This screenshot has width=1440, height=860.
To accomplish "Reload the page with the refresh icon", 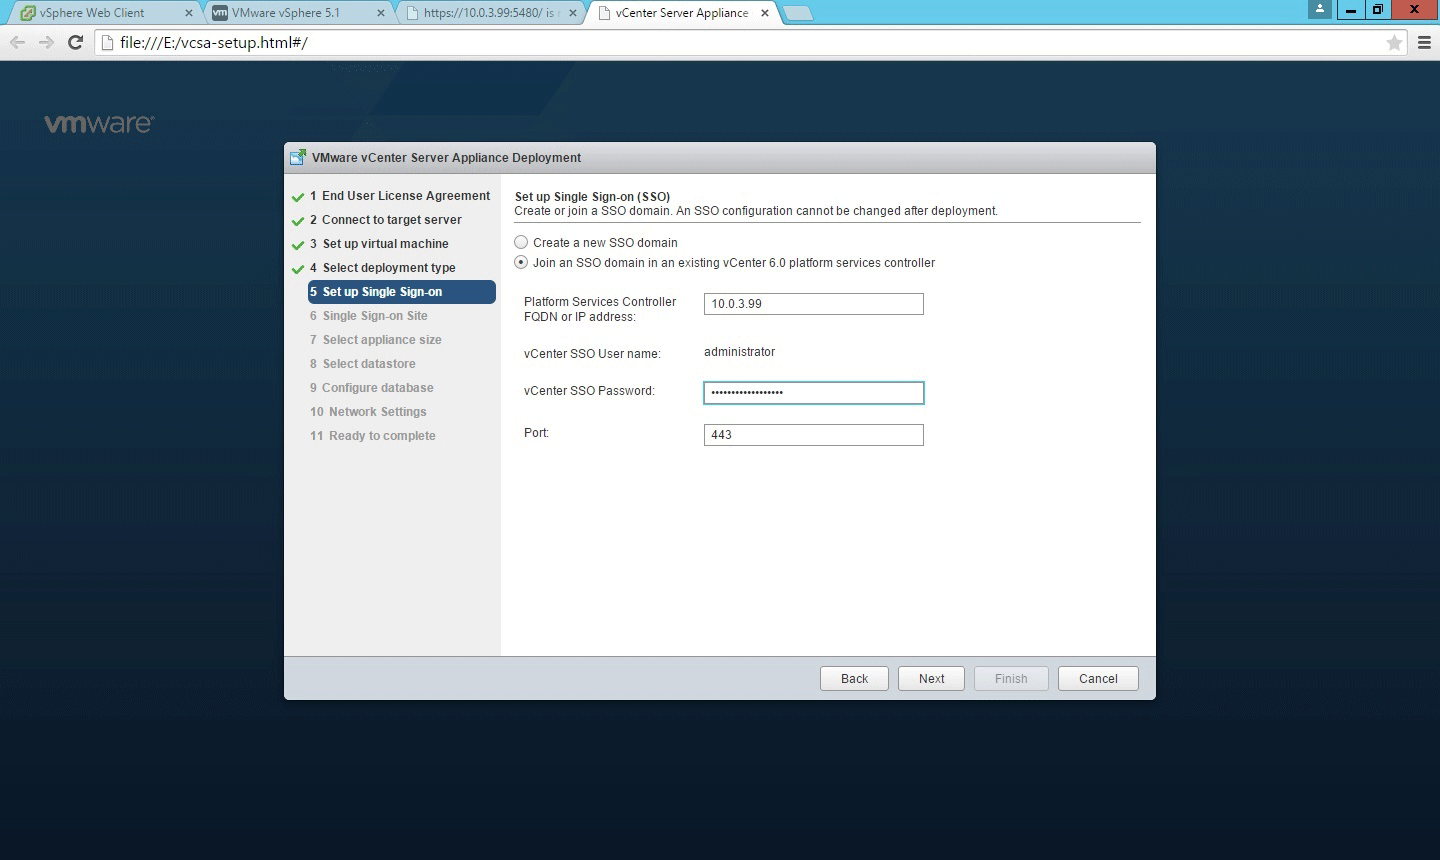I will click(x=75, y=42).
